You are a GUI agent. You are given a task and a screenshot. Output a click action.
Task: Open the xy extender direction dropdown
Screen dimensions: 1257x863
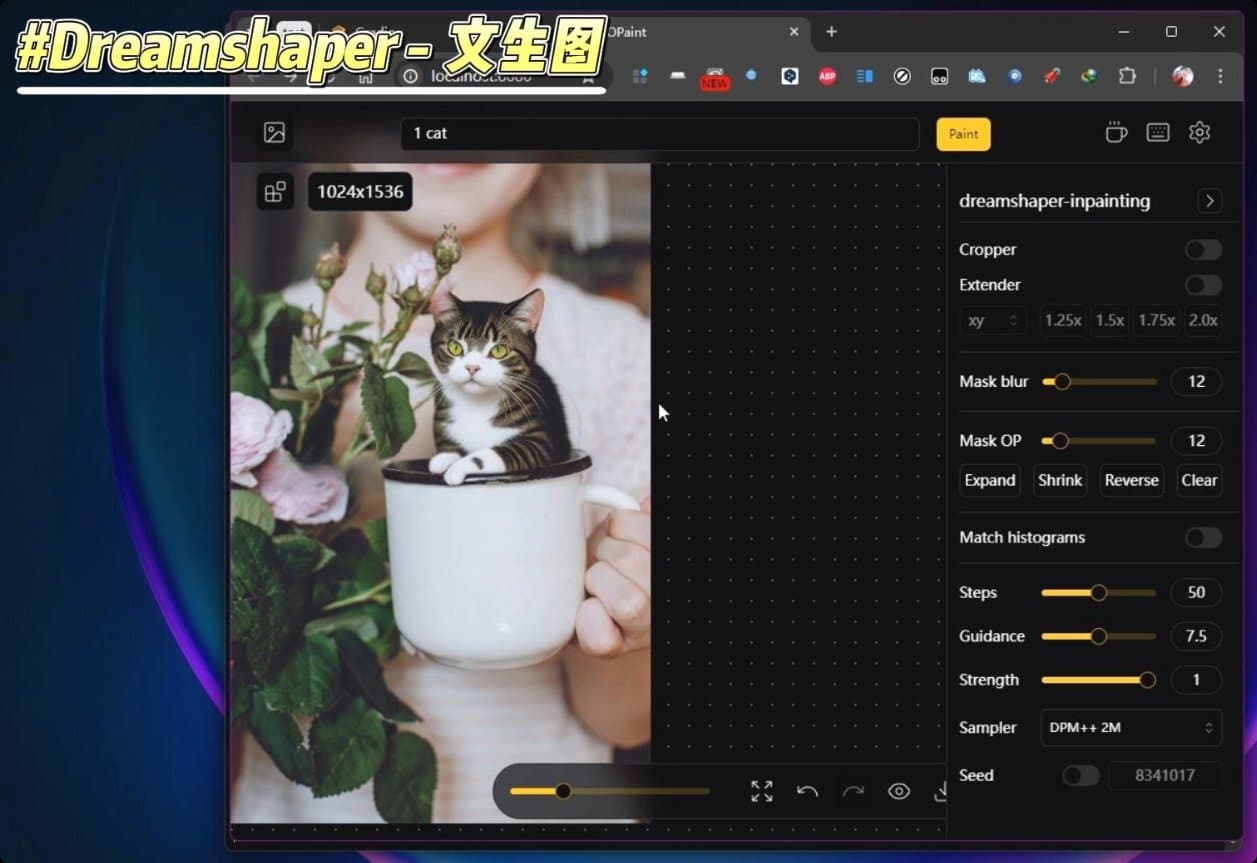[x=992, y=320]
